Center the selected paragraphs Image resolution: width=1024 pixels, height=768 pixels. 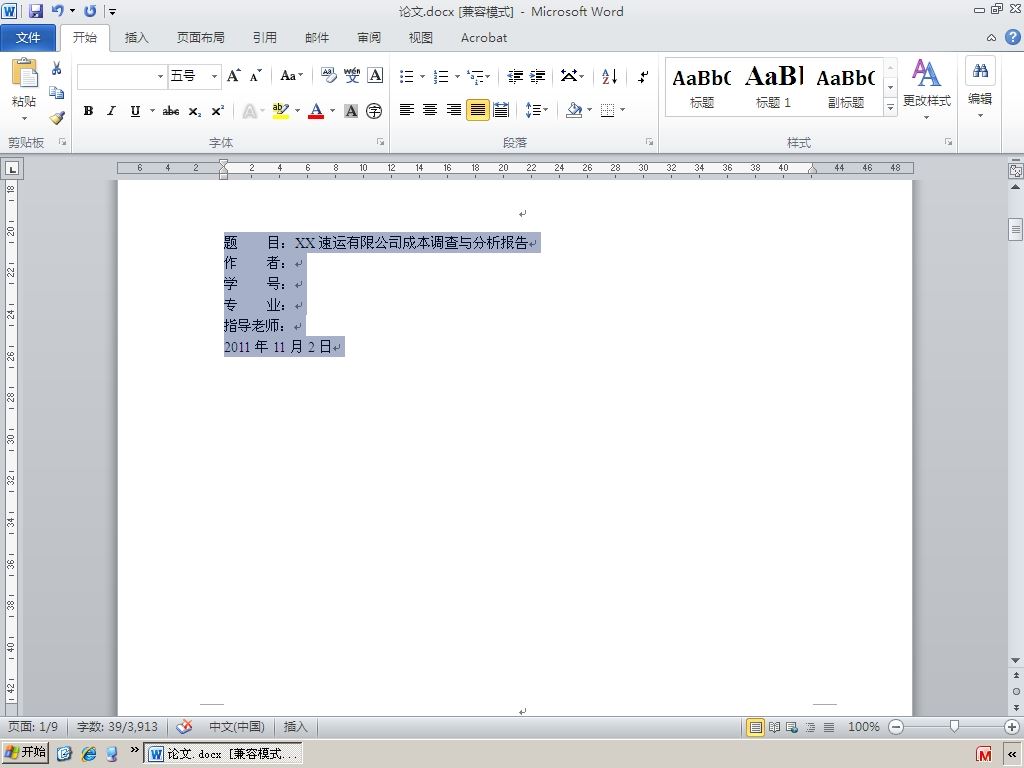pyautogui.click(x=430, y=110)
